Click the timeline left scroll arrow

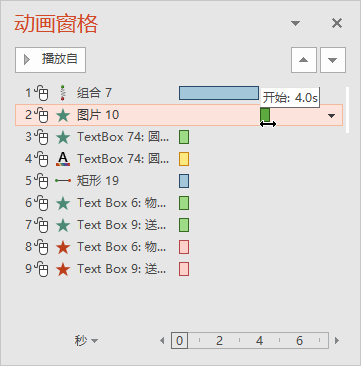point(162,341)
